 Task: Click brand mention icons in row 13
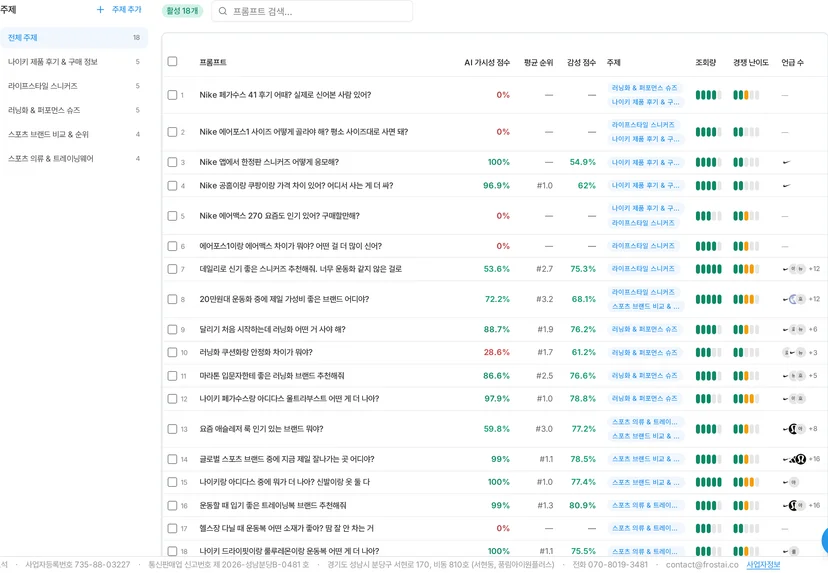794,429
